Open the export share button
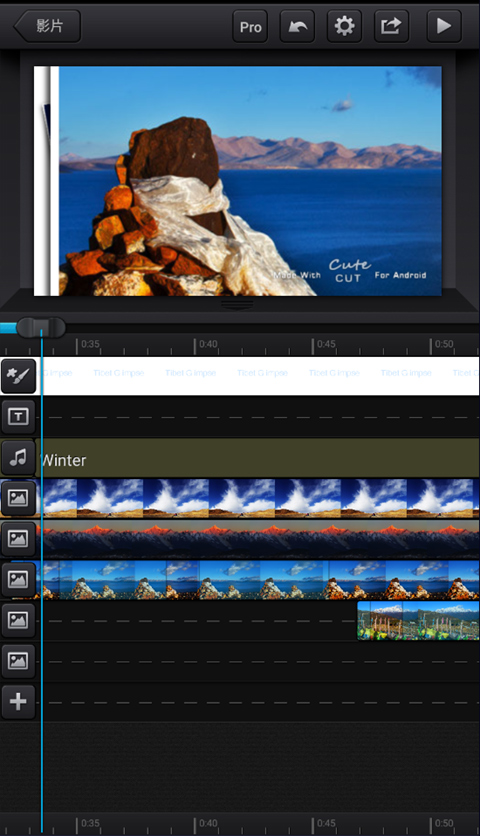 (391, 26)
